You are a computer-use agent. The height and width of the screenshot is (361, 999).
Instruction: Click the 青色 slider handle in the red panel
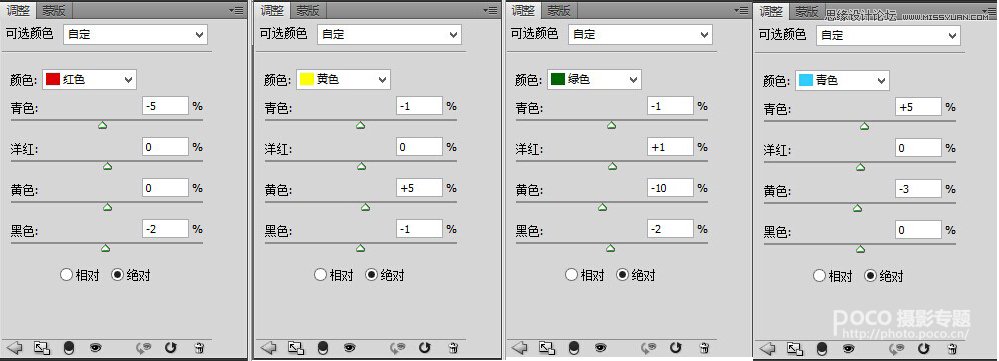(x=103, y=125)
